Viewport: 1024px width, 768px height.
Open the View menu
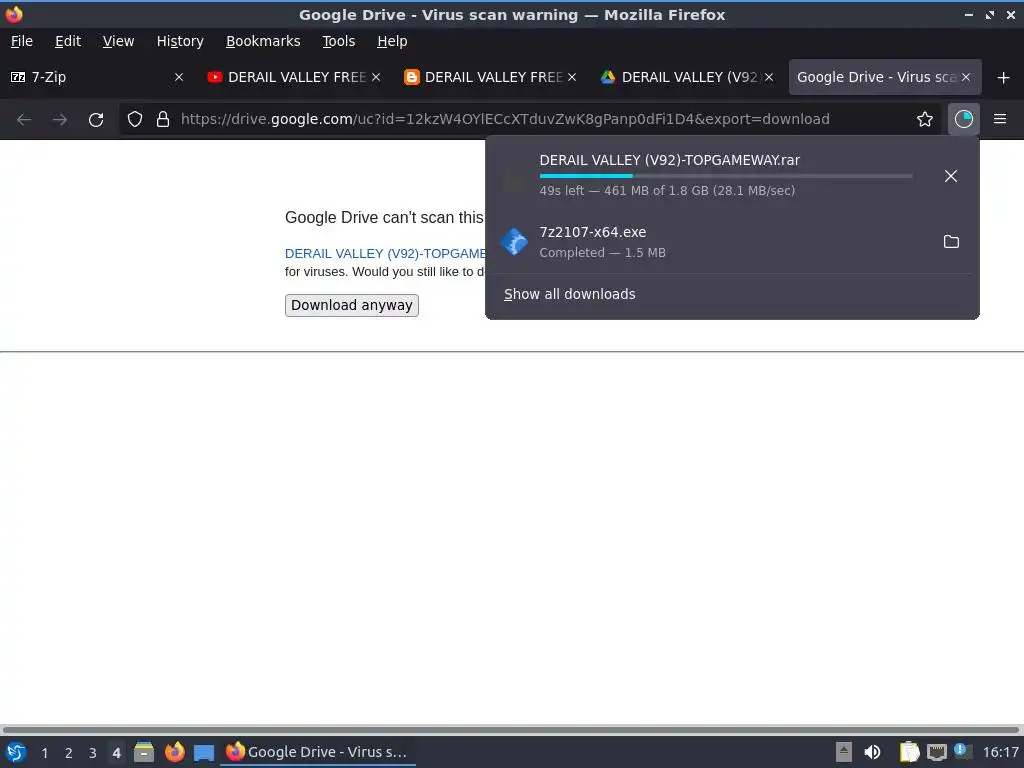coord(118,41)
